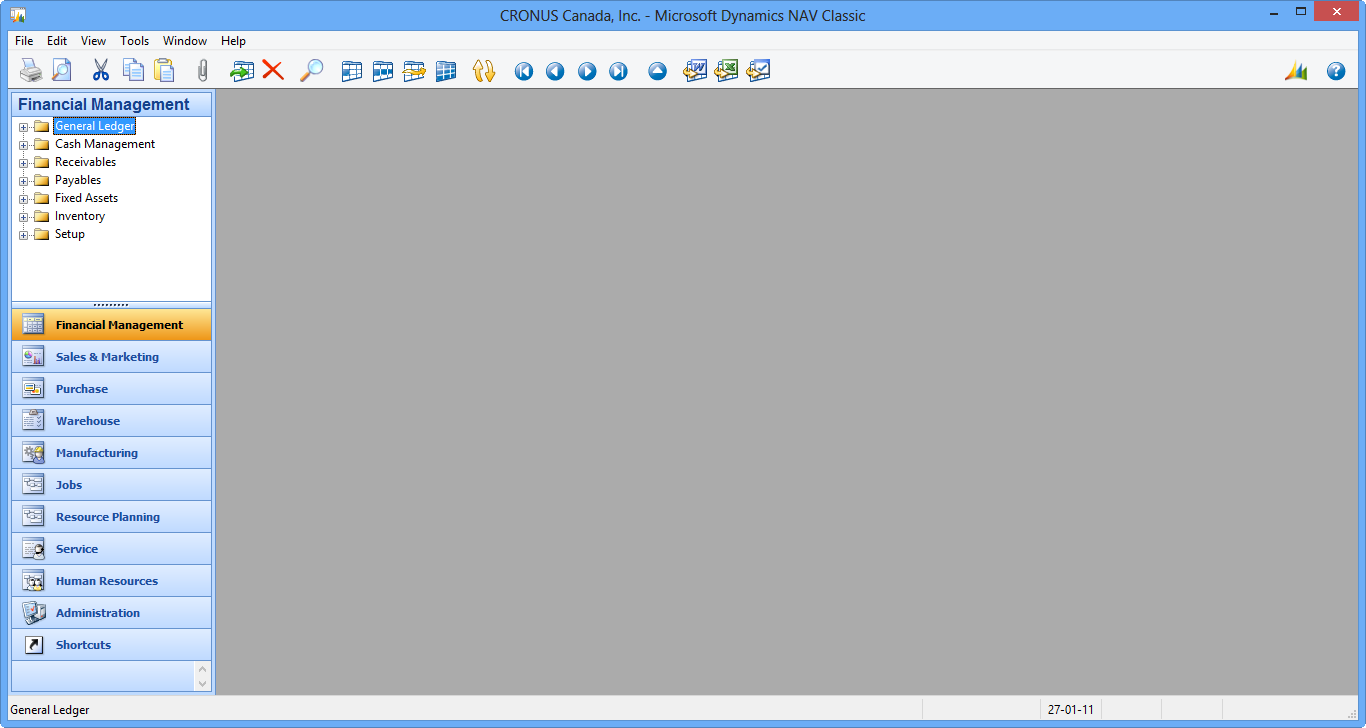Click the navigation pane splitter dots

click(111, 305)
